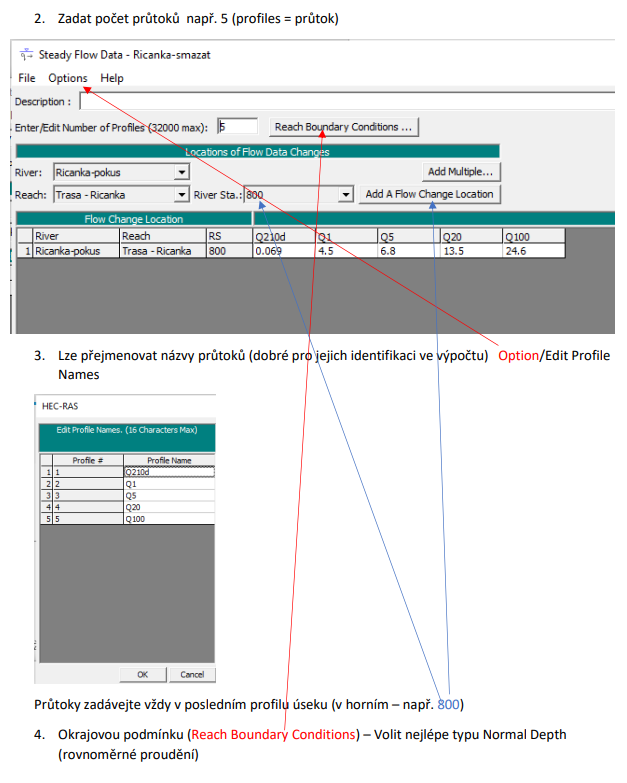627x783 pixels.
Task: Open the File menu
Action: tap(26, 78)
